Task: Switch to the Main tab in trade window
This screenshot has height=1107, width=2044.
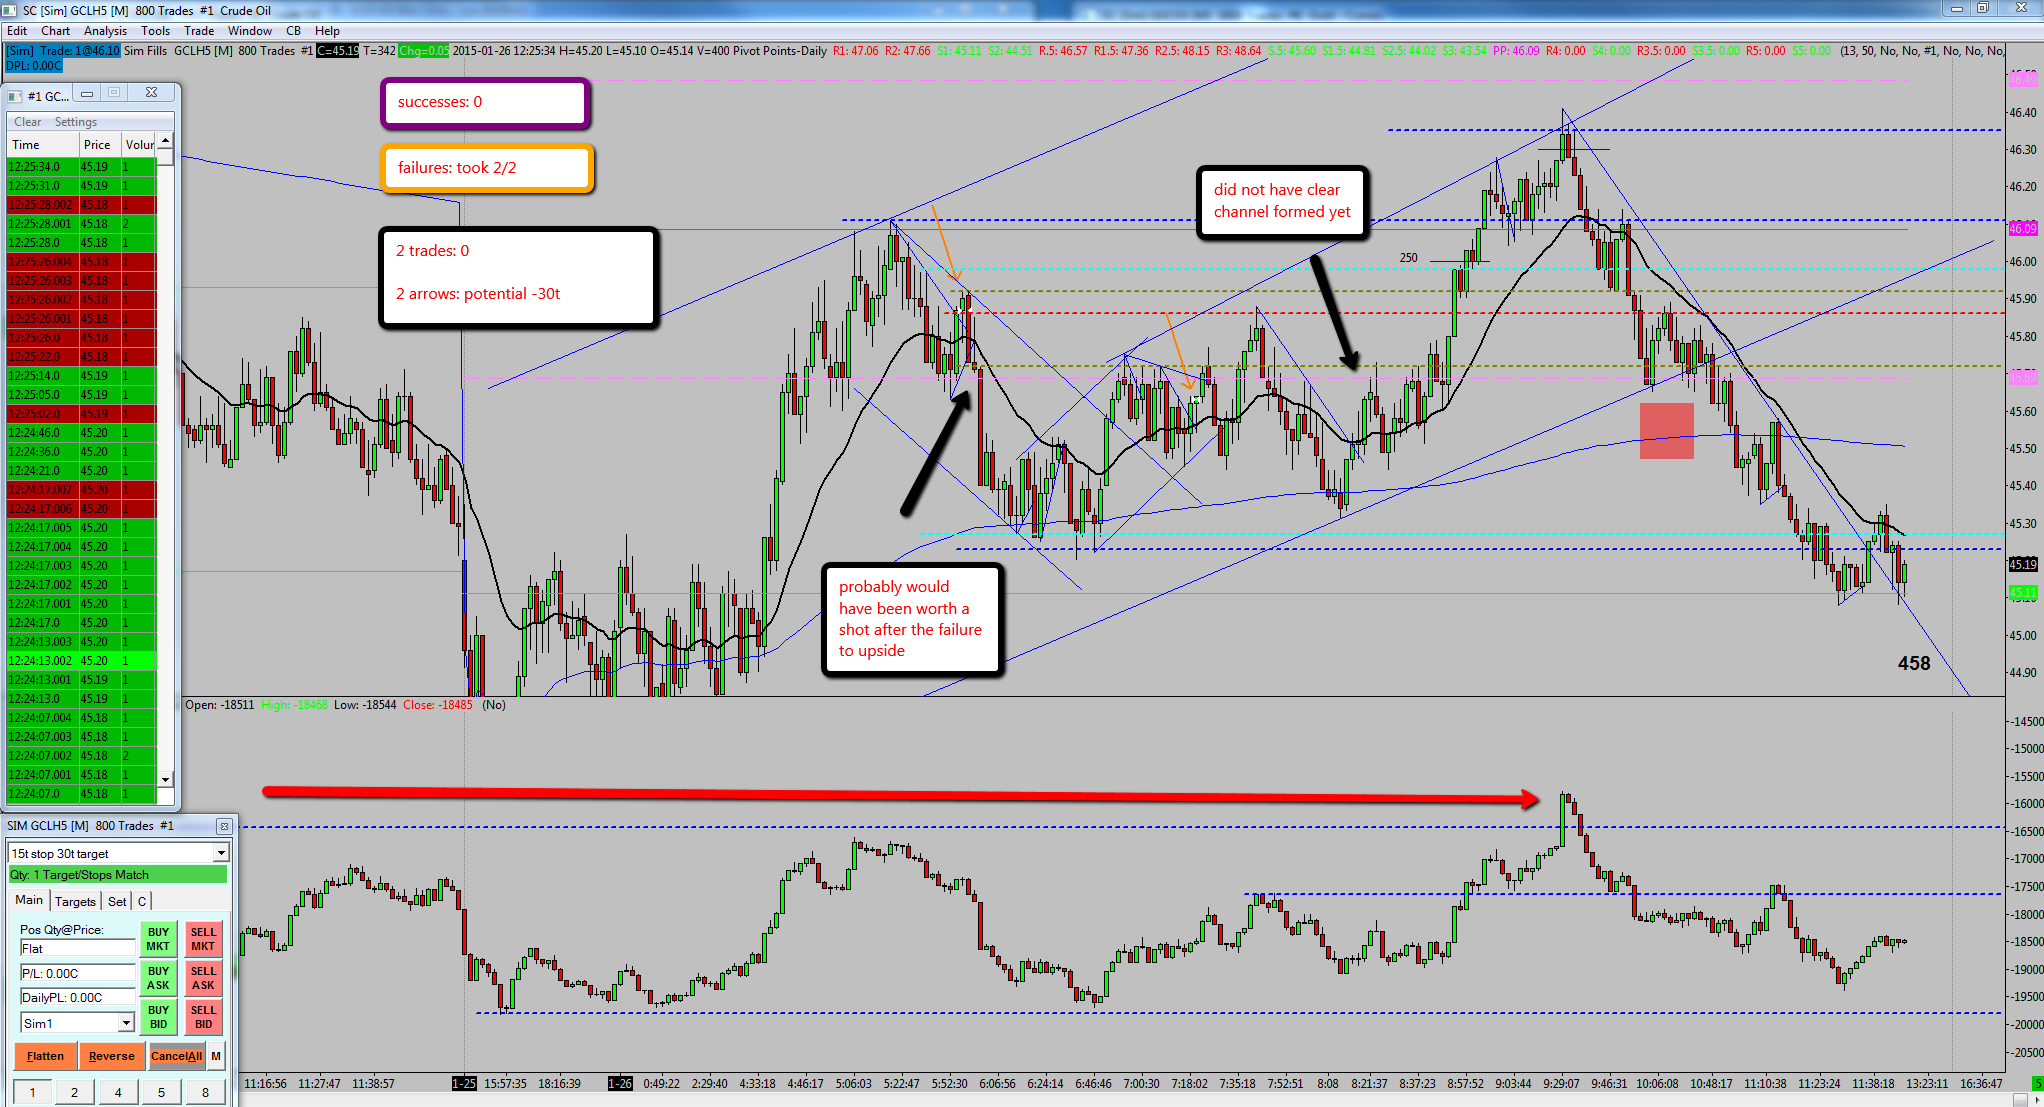Action: click(29, 900)
